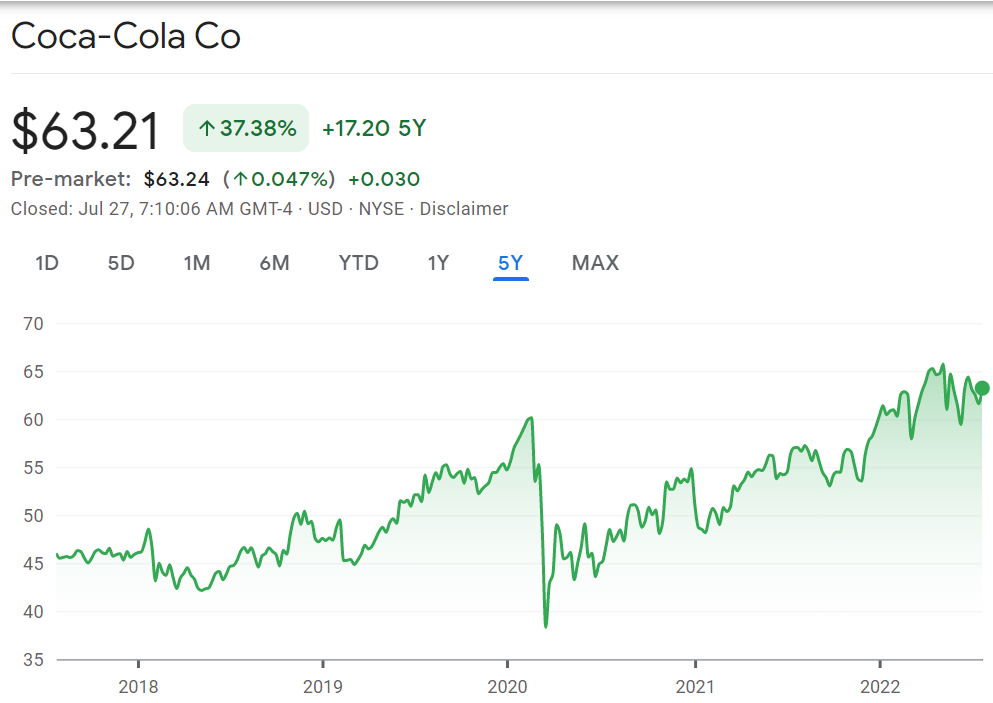The image size is (993, 703).
Task: Click the 2018 x-axis label
Action: pyautogui.click(x=138, y=687)
